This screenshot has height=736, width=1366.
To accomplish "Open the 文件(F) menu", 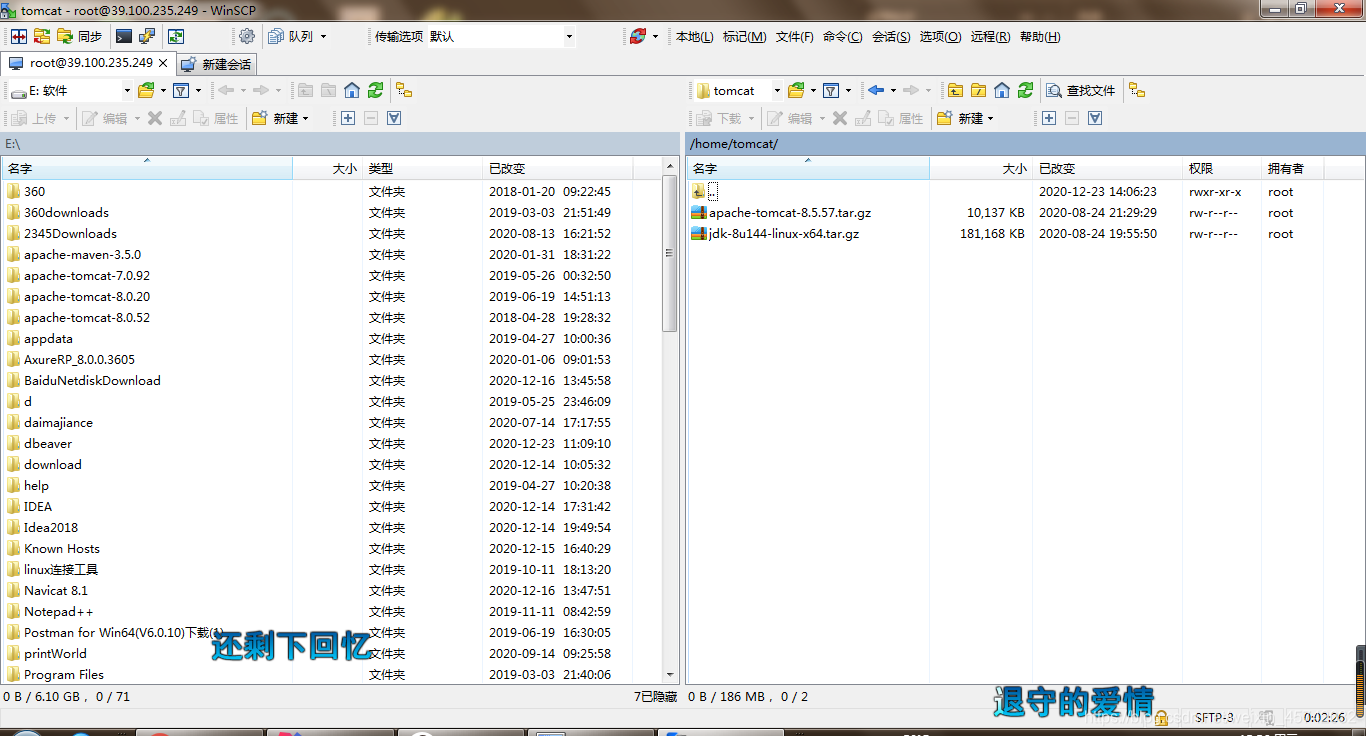I will pyautogui.click(x=795, y=37).
